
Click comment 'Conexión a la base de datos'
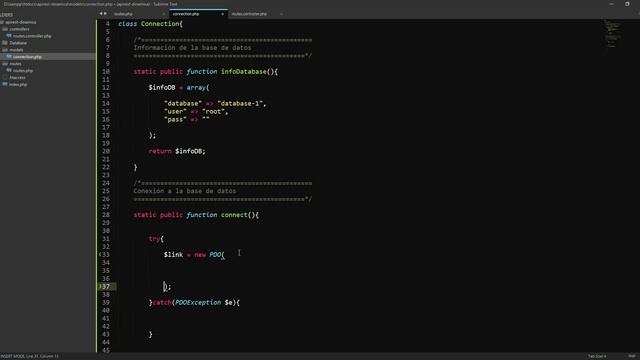pos(184,191)
